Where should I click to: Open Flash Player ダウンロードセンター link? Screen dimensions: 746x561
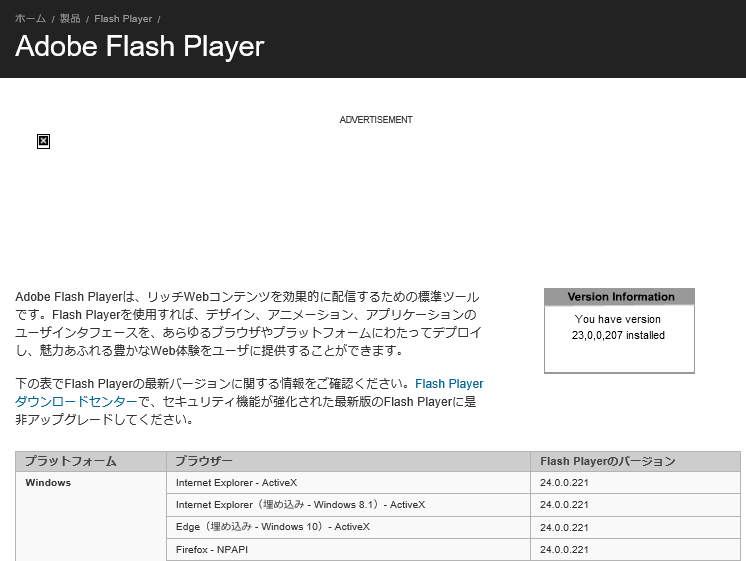coord(449,384)
